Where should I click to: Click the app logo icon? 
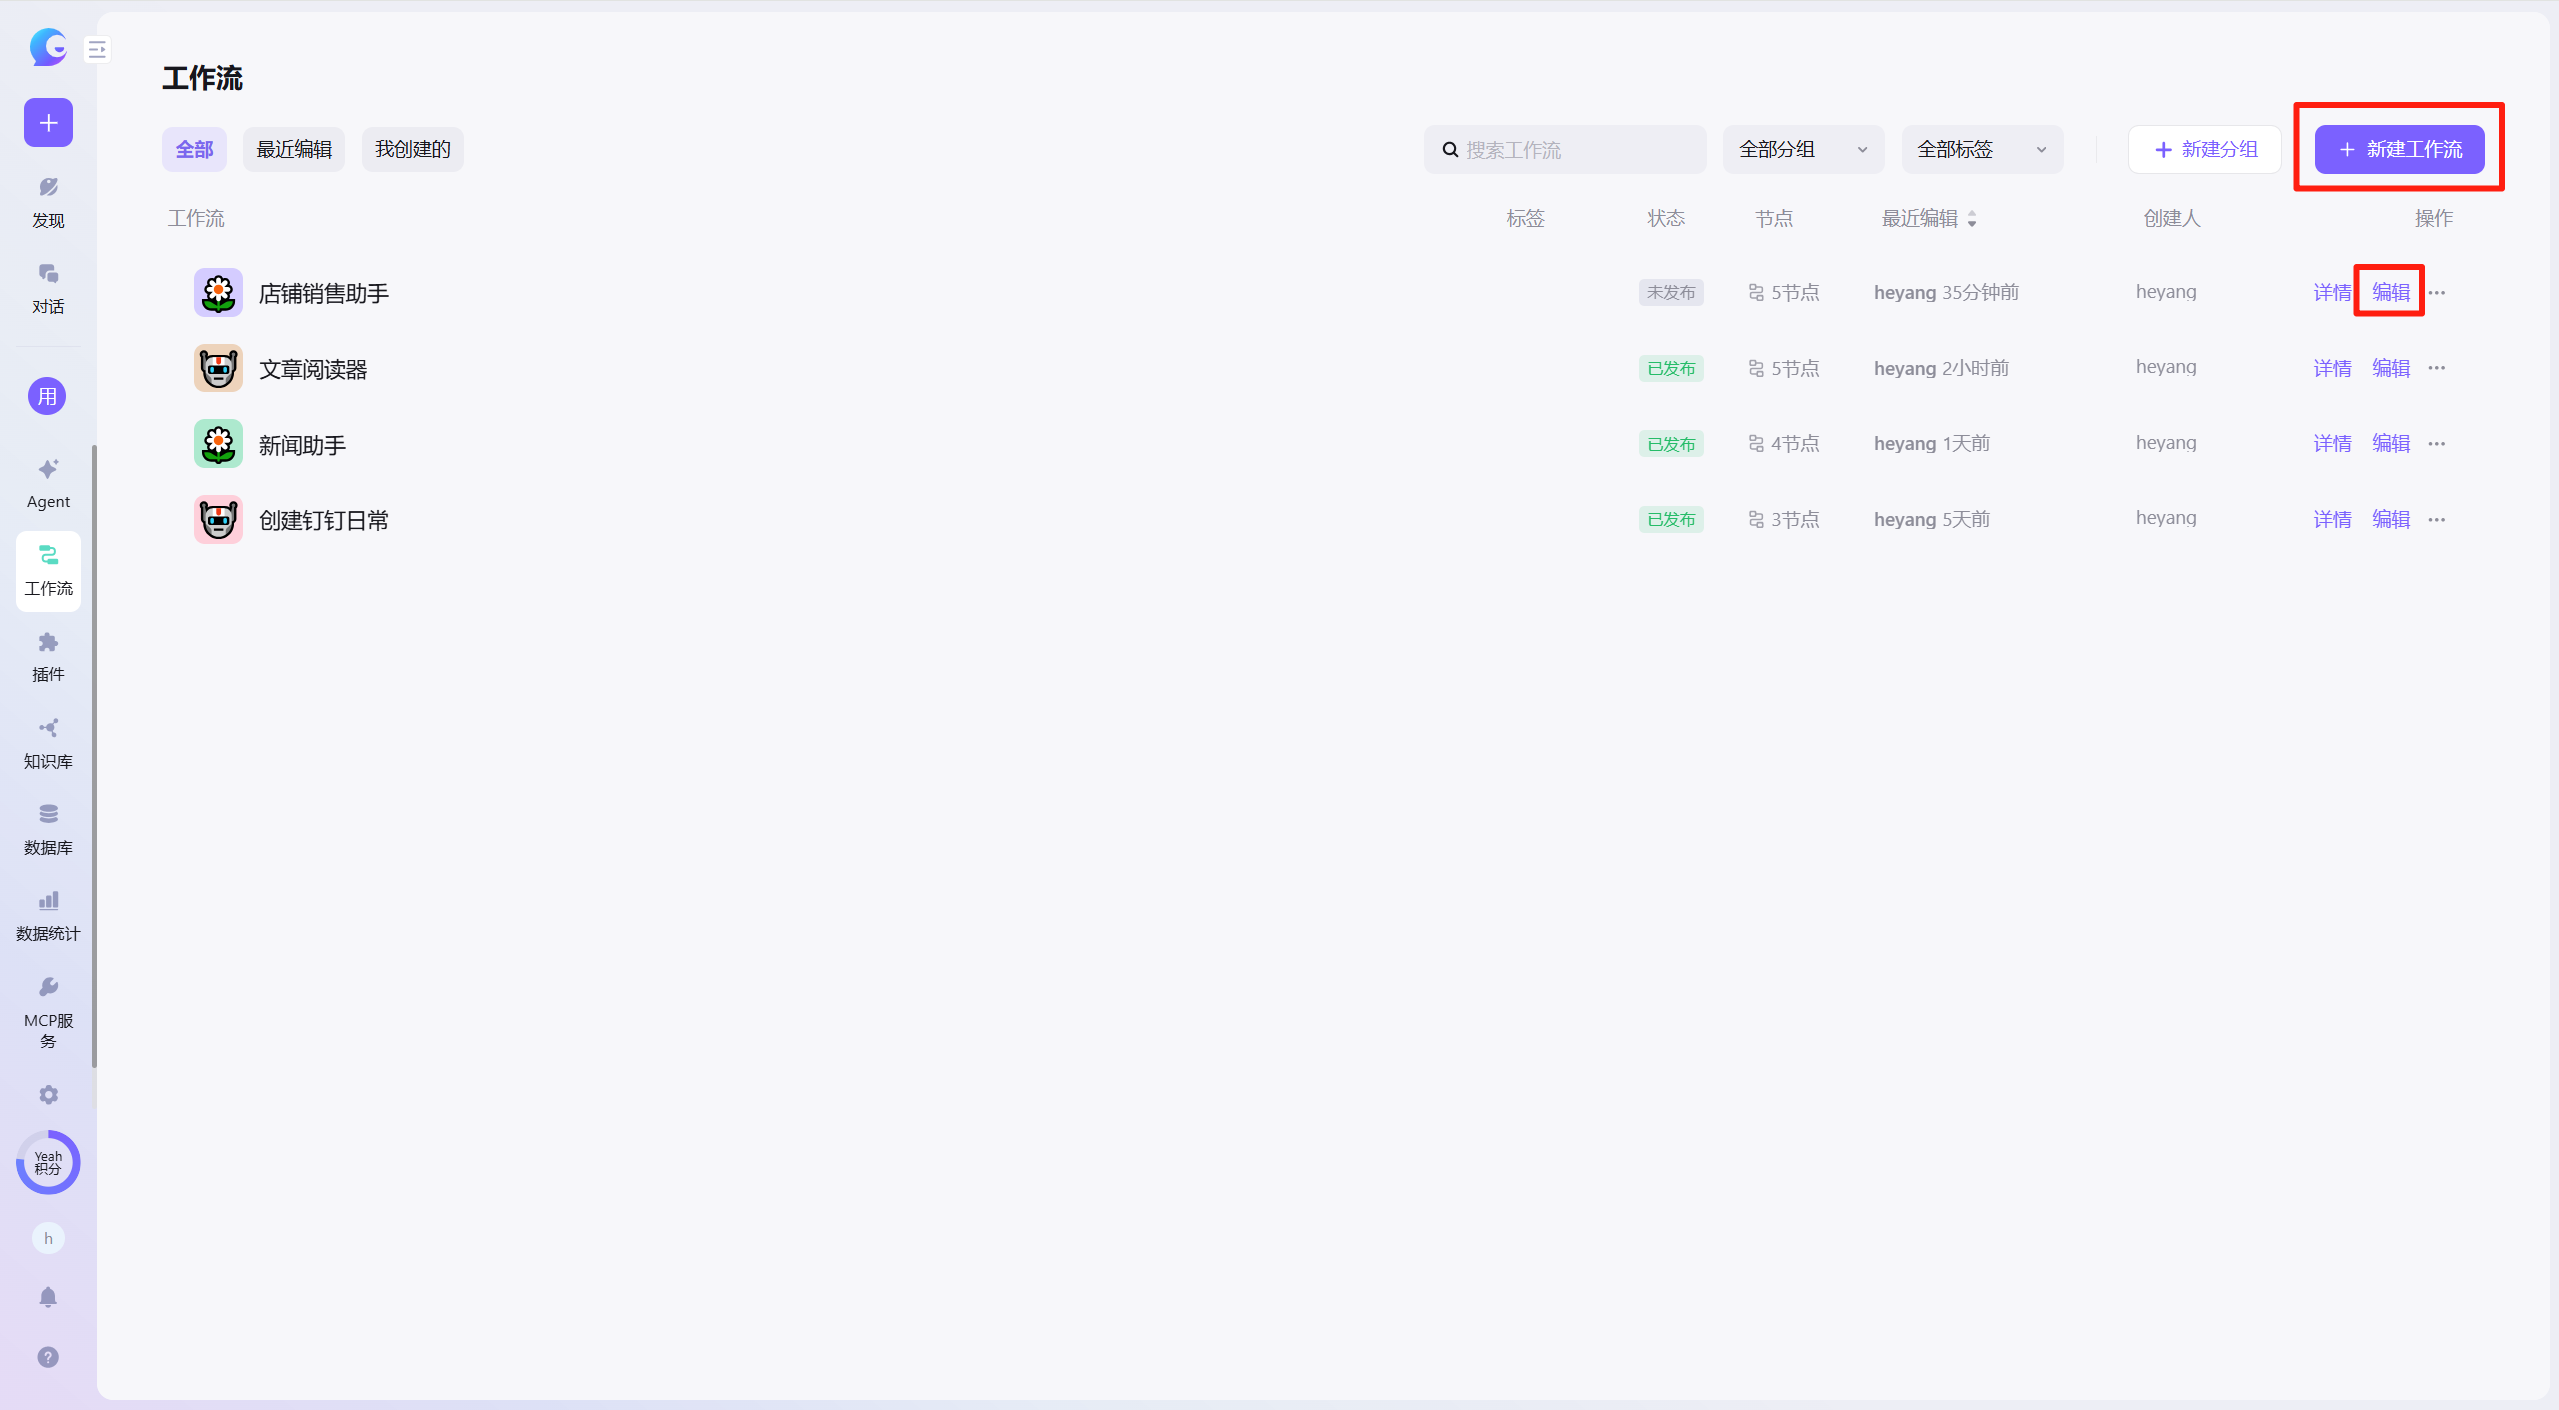[48, 47]
